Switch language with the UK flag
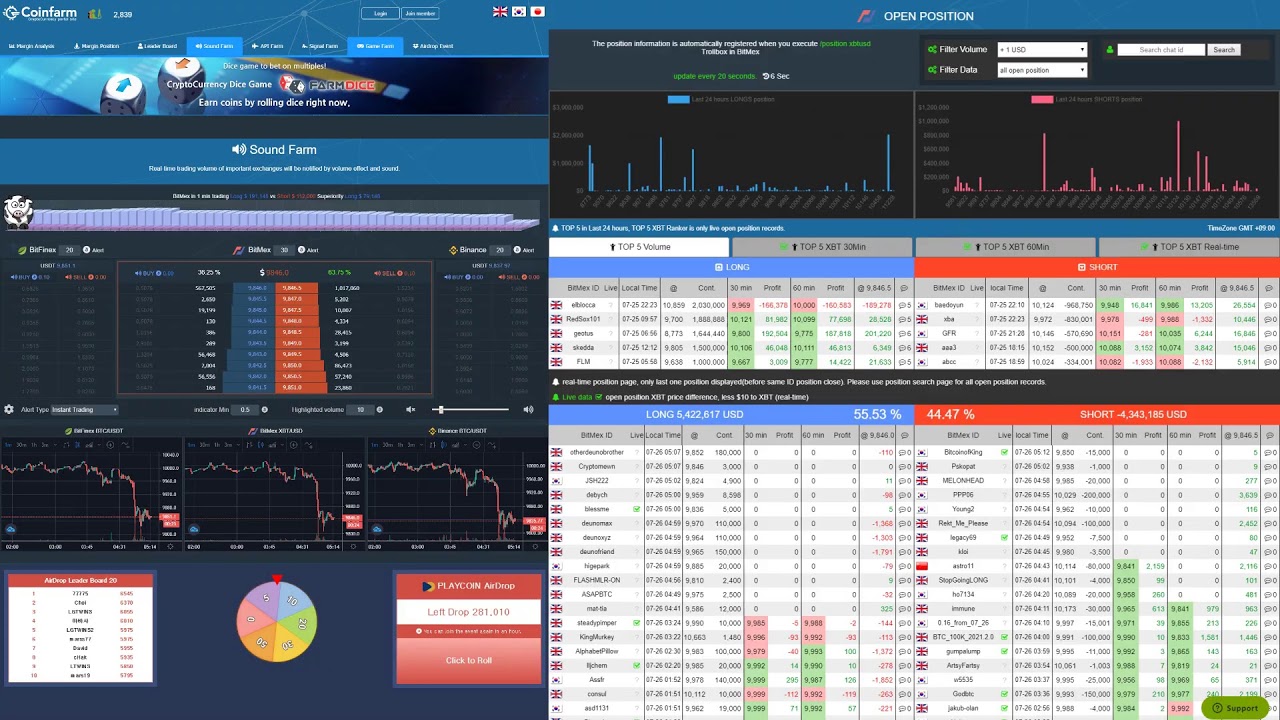Image resolution: width=1280 pixels, height=720 pixels. pos(500,12)
